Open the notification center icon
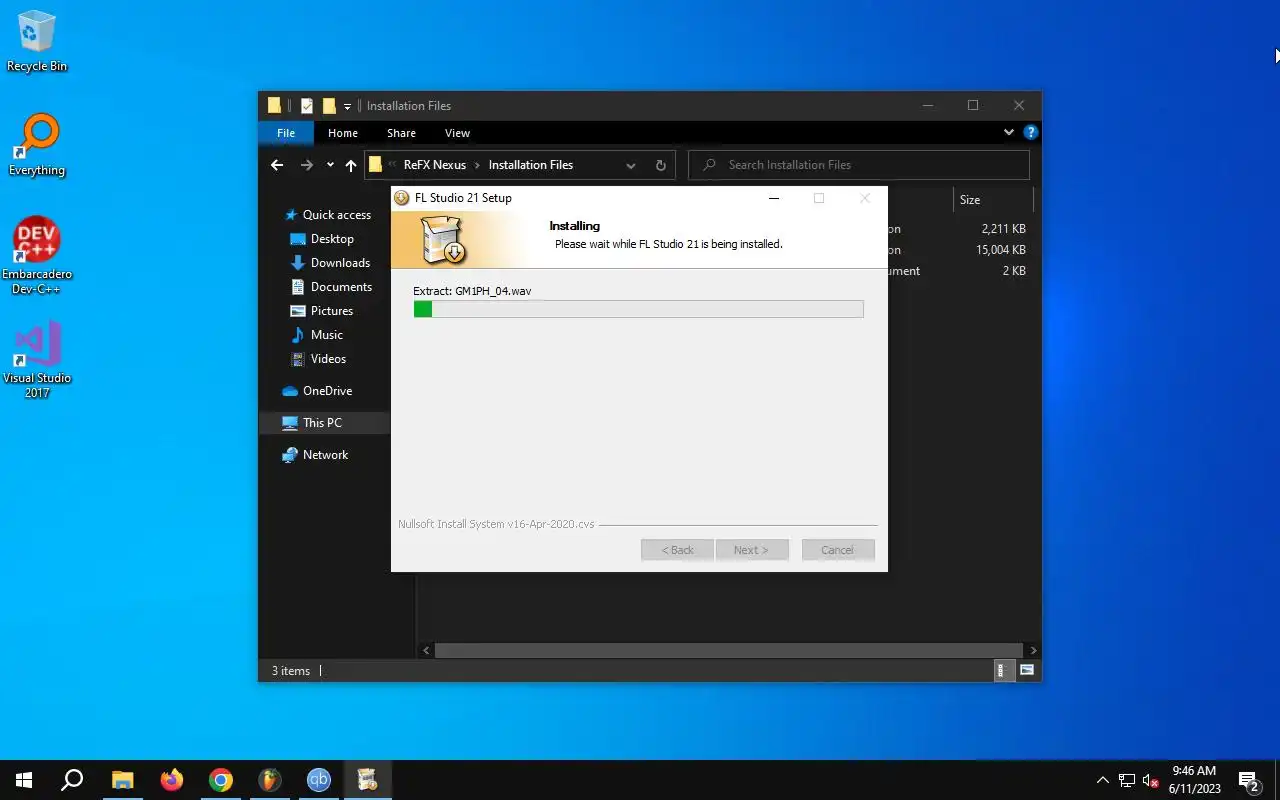The width and height of the screenshot is (1280, 800). (1248, 780)
